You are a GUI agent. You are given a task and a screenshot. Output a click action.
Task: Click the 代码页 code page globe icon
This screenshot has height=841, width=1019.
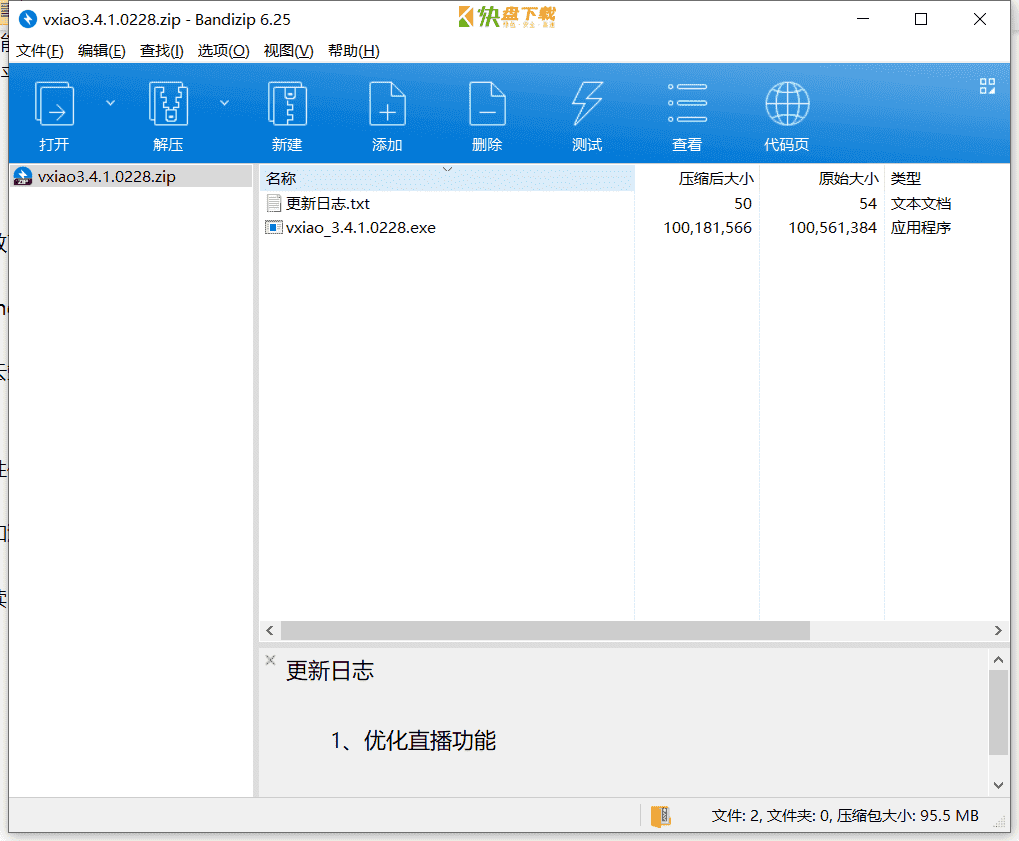tap(787, 103)
